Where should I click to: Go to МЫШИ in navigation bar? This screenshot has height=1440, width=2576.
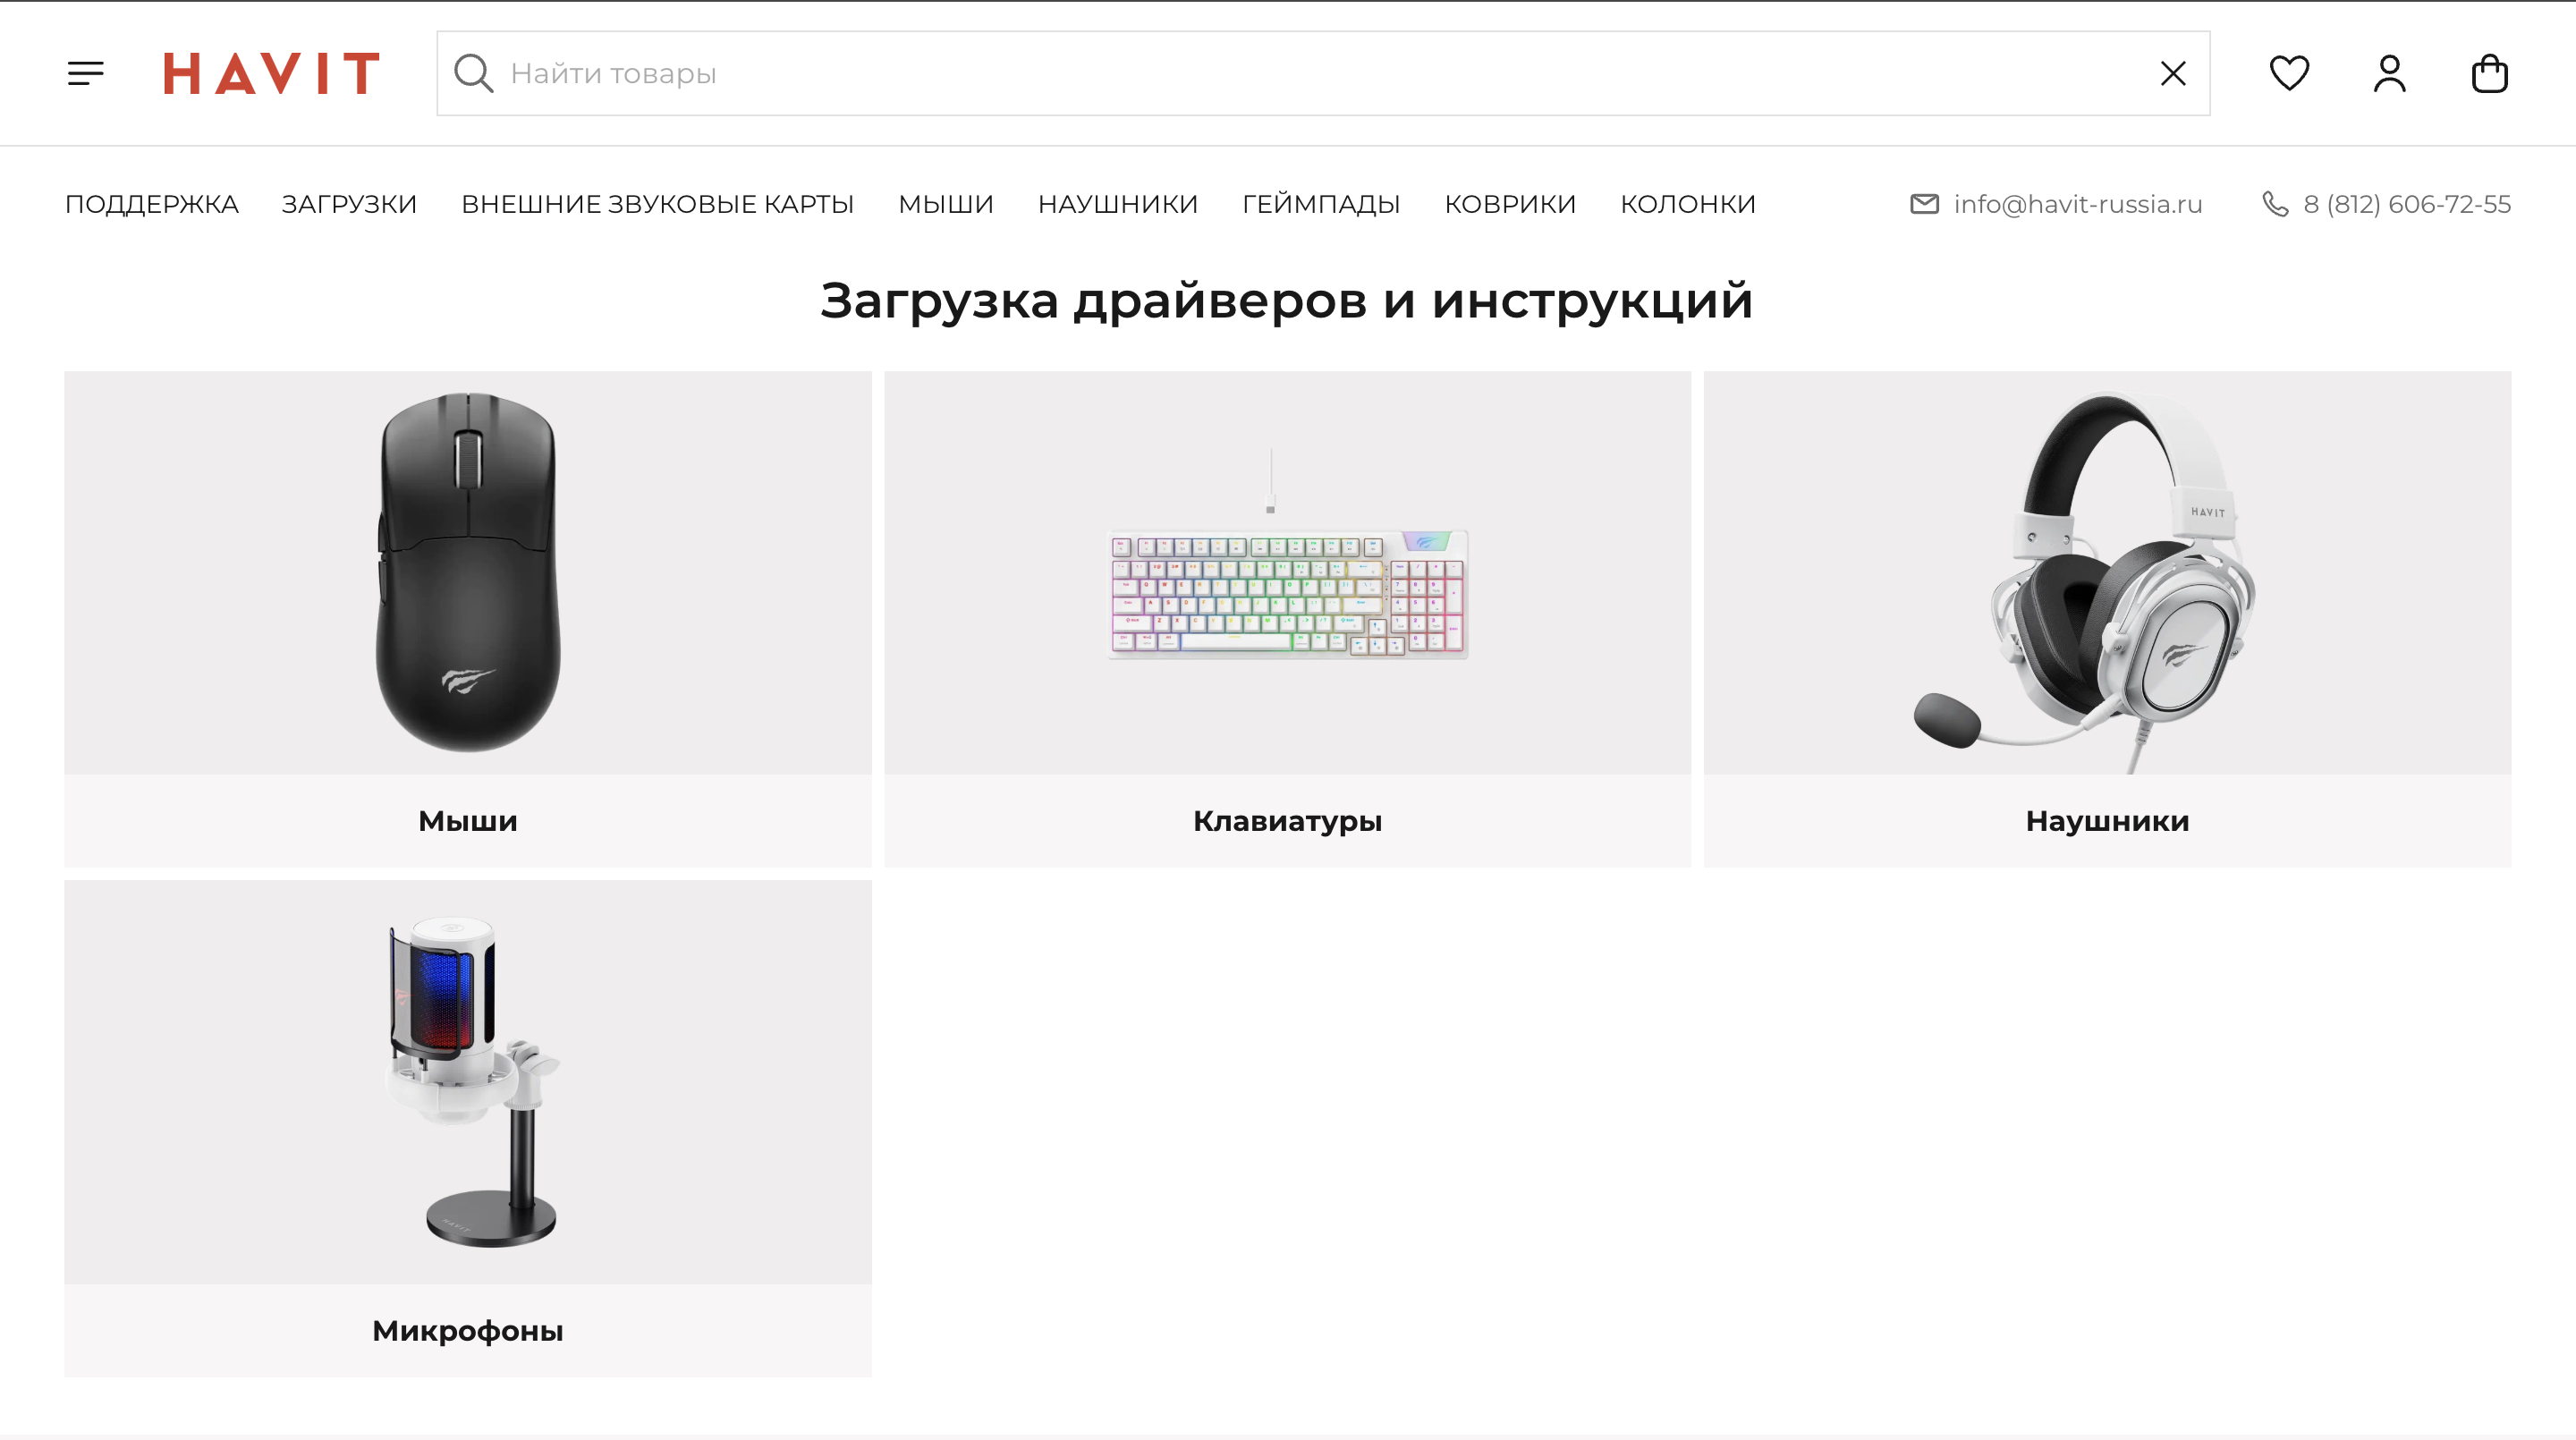(945, 204)
